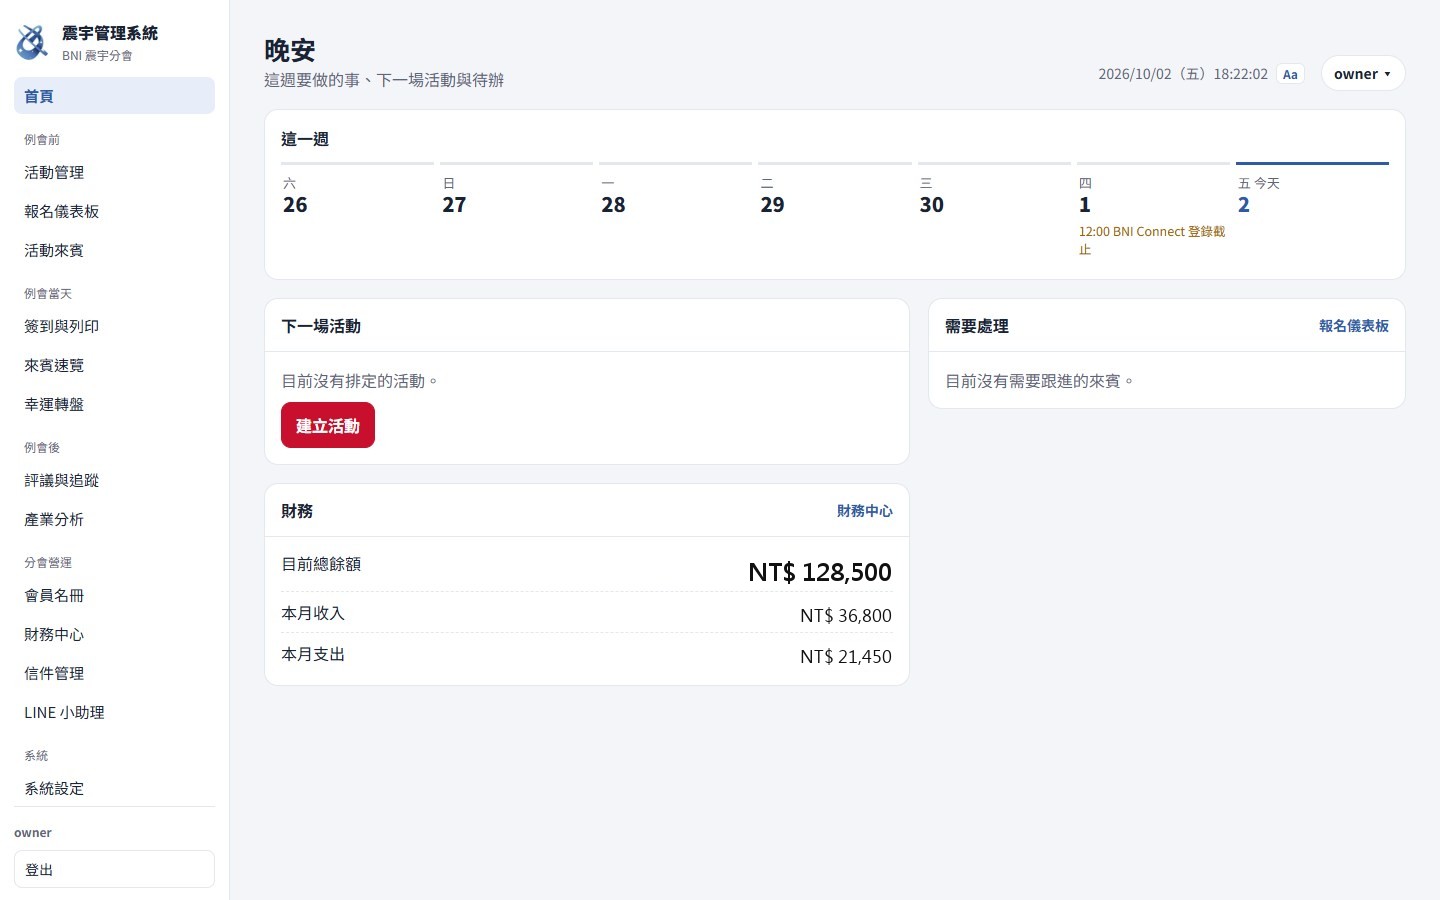Image resolution: width=1440 pixels, height=900 pixels.
Task: Select Thursday 1 in the week view
Action: (x=1153, y=210)
